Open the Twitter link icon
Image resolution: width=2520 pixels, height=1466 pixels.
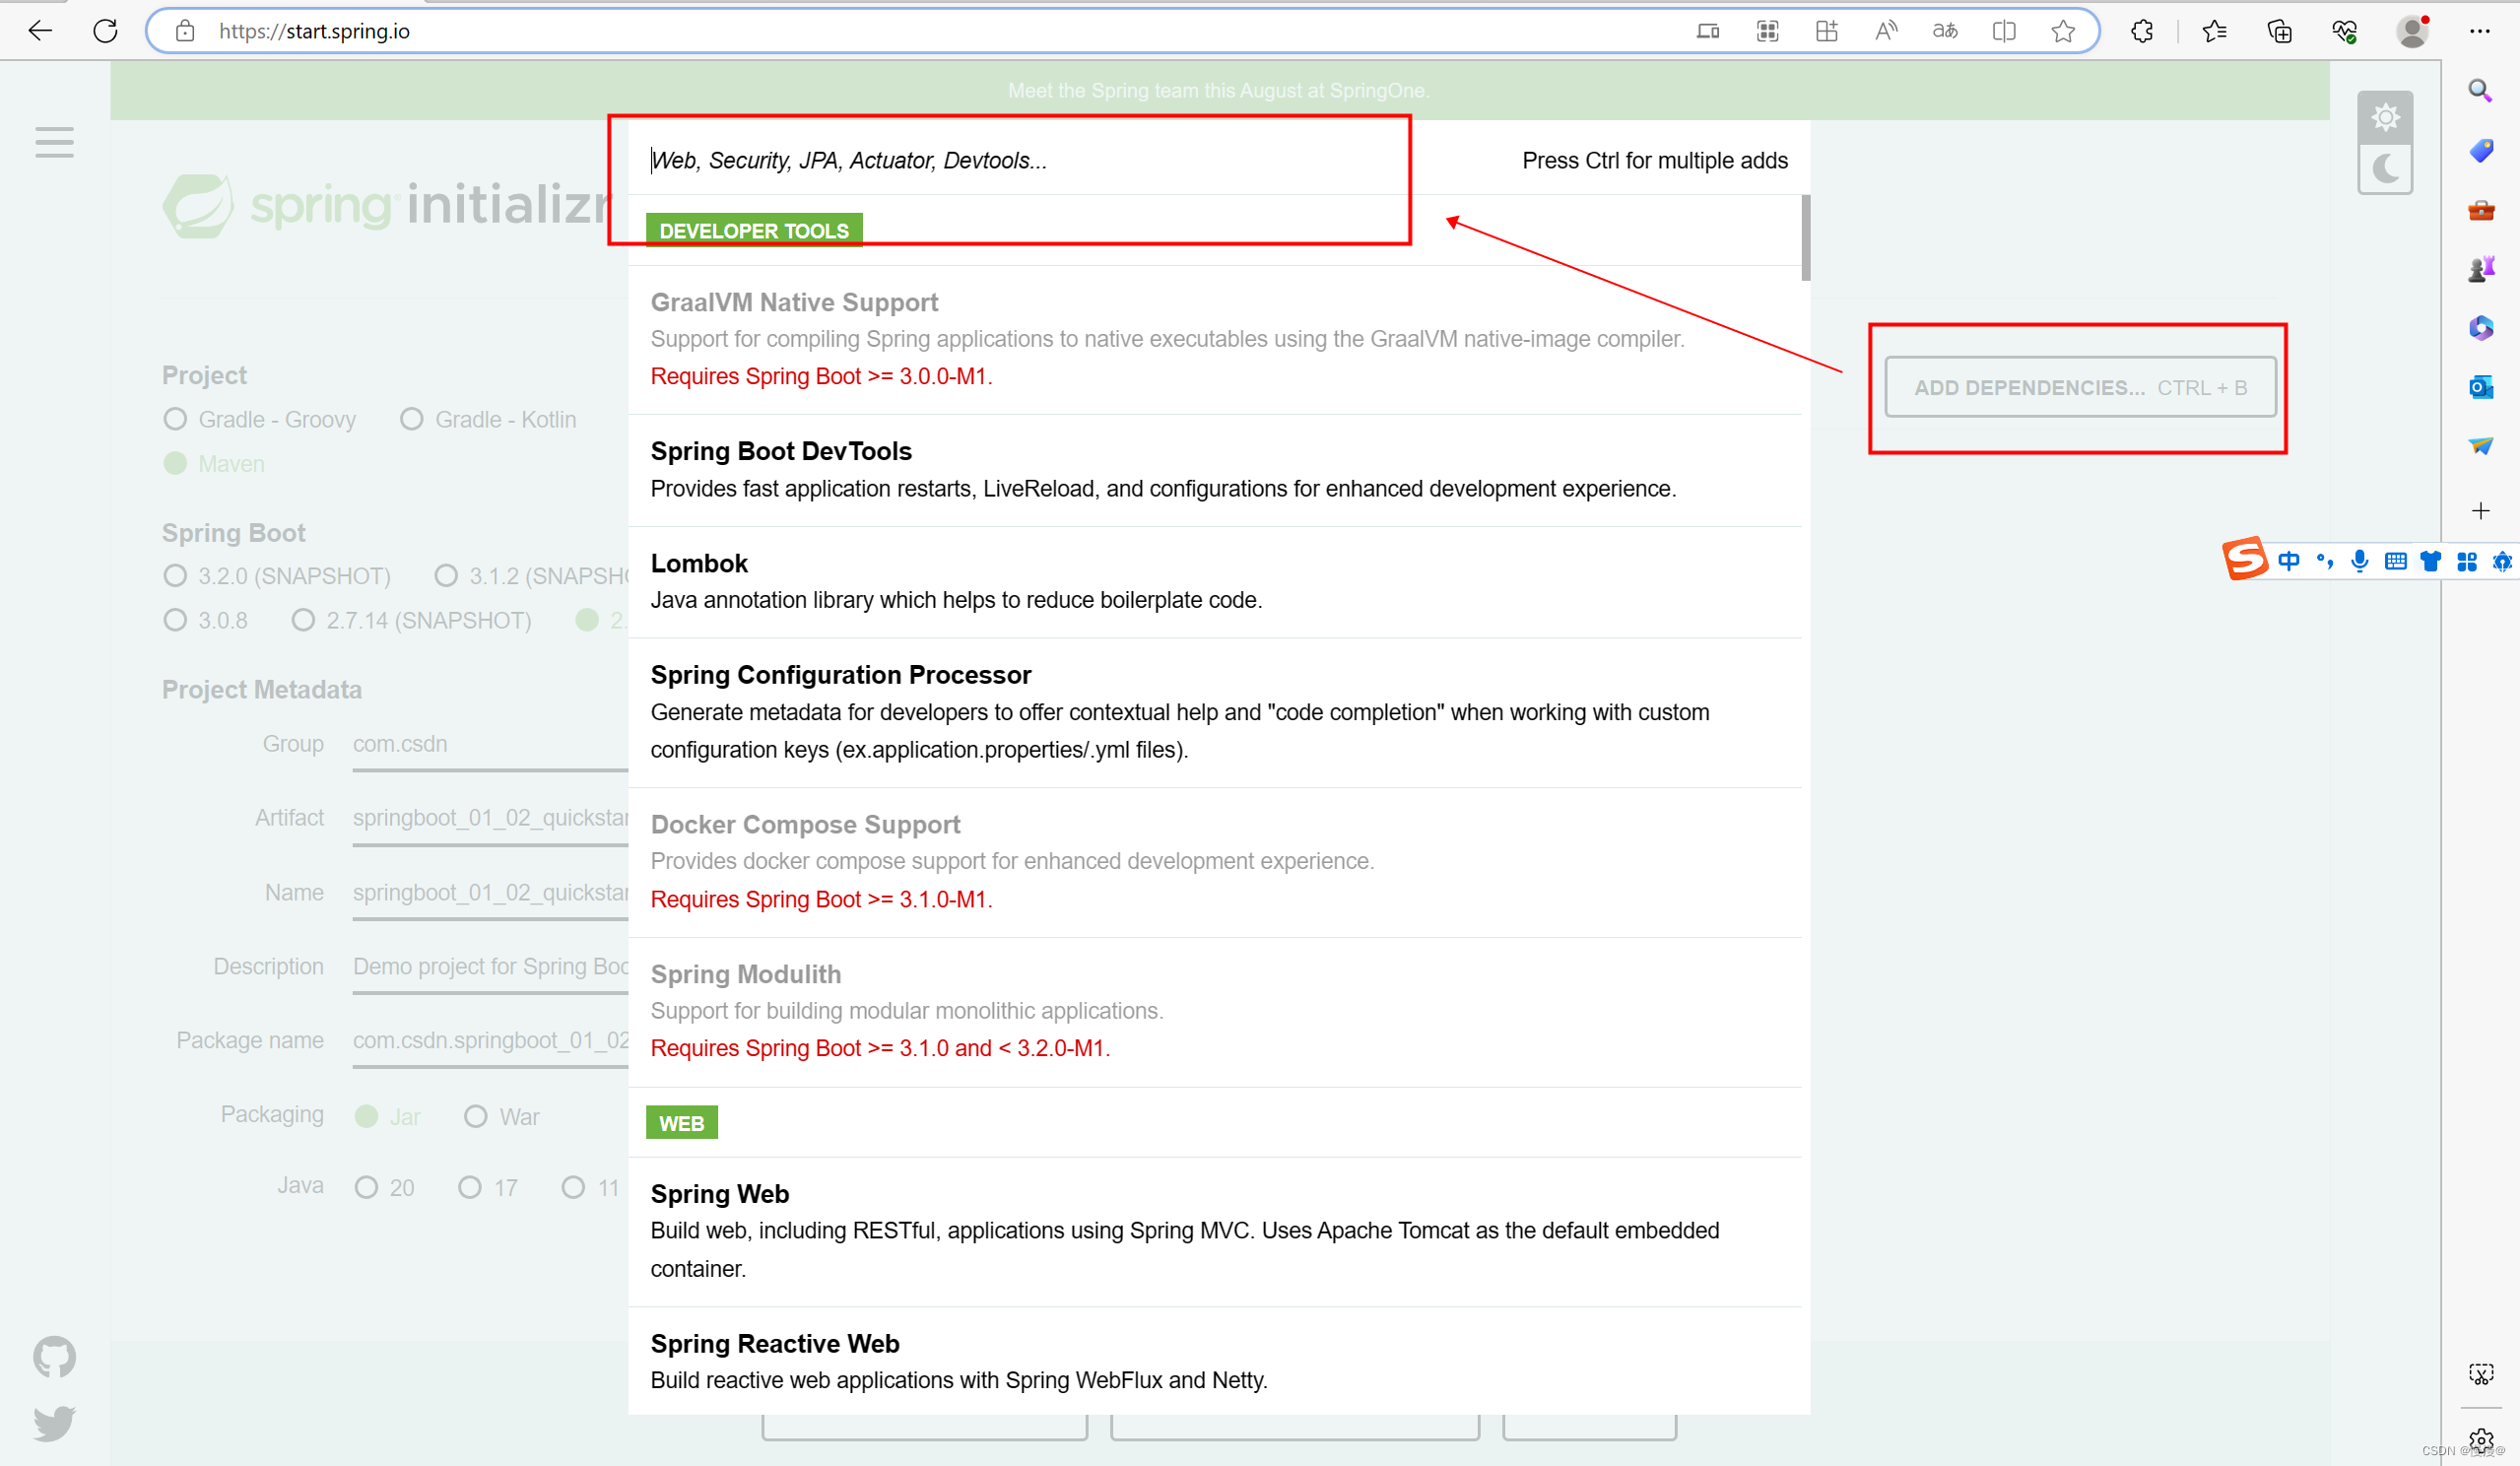click(x=54, y=1423)
